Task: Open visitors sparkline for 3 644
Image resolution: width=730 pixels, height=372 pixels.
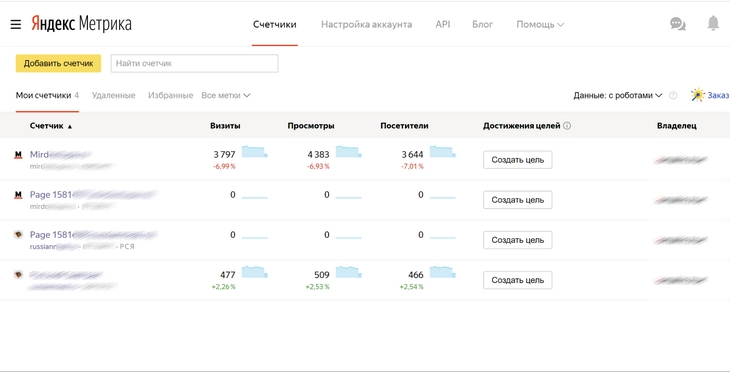Action: tap(443, 152)
